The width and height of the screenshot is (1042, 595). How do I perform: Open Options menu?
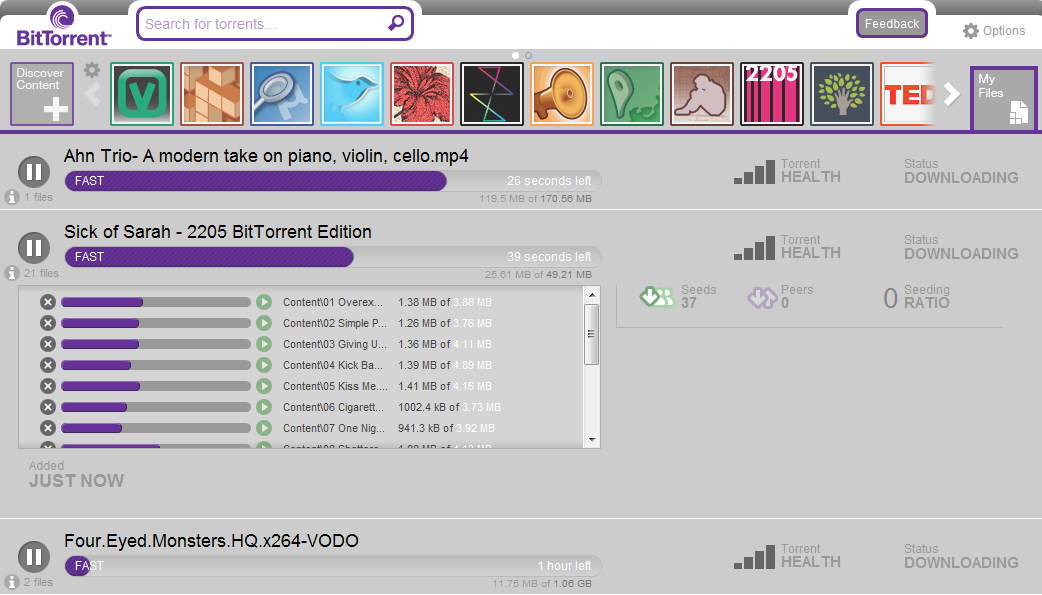994,31
